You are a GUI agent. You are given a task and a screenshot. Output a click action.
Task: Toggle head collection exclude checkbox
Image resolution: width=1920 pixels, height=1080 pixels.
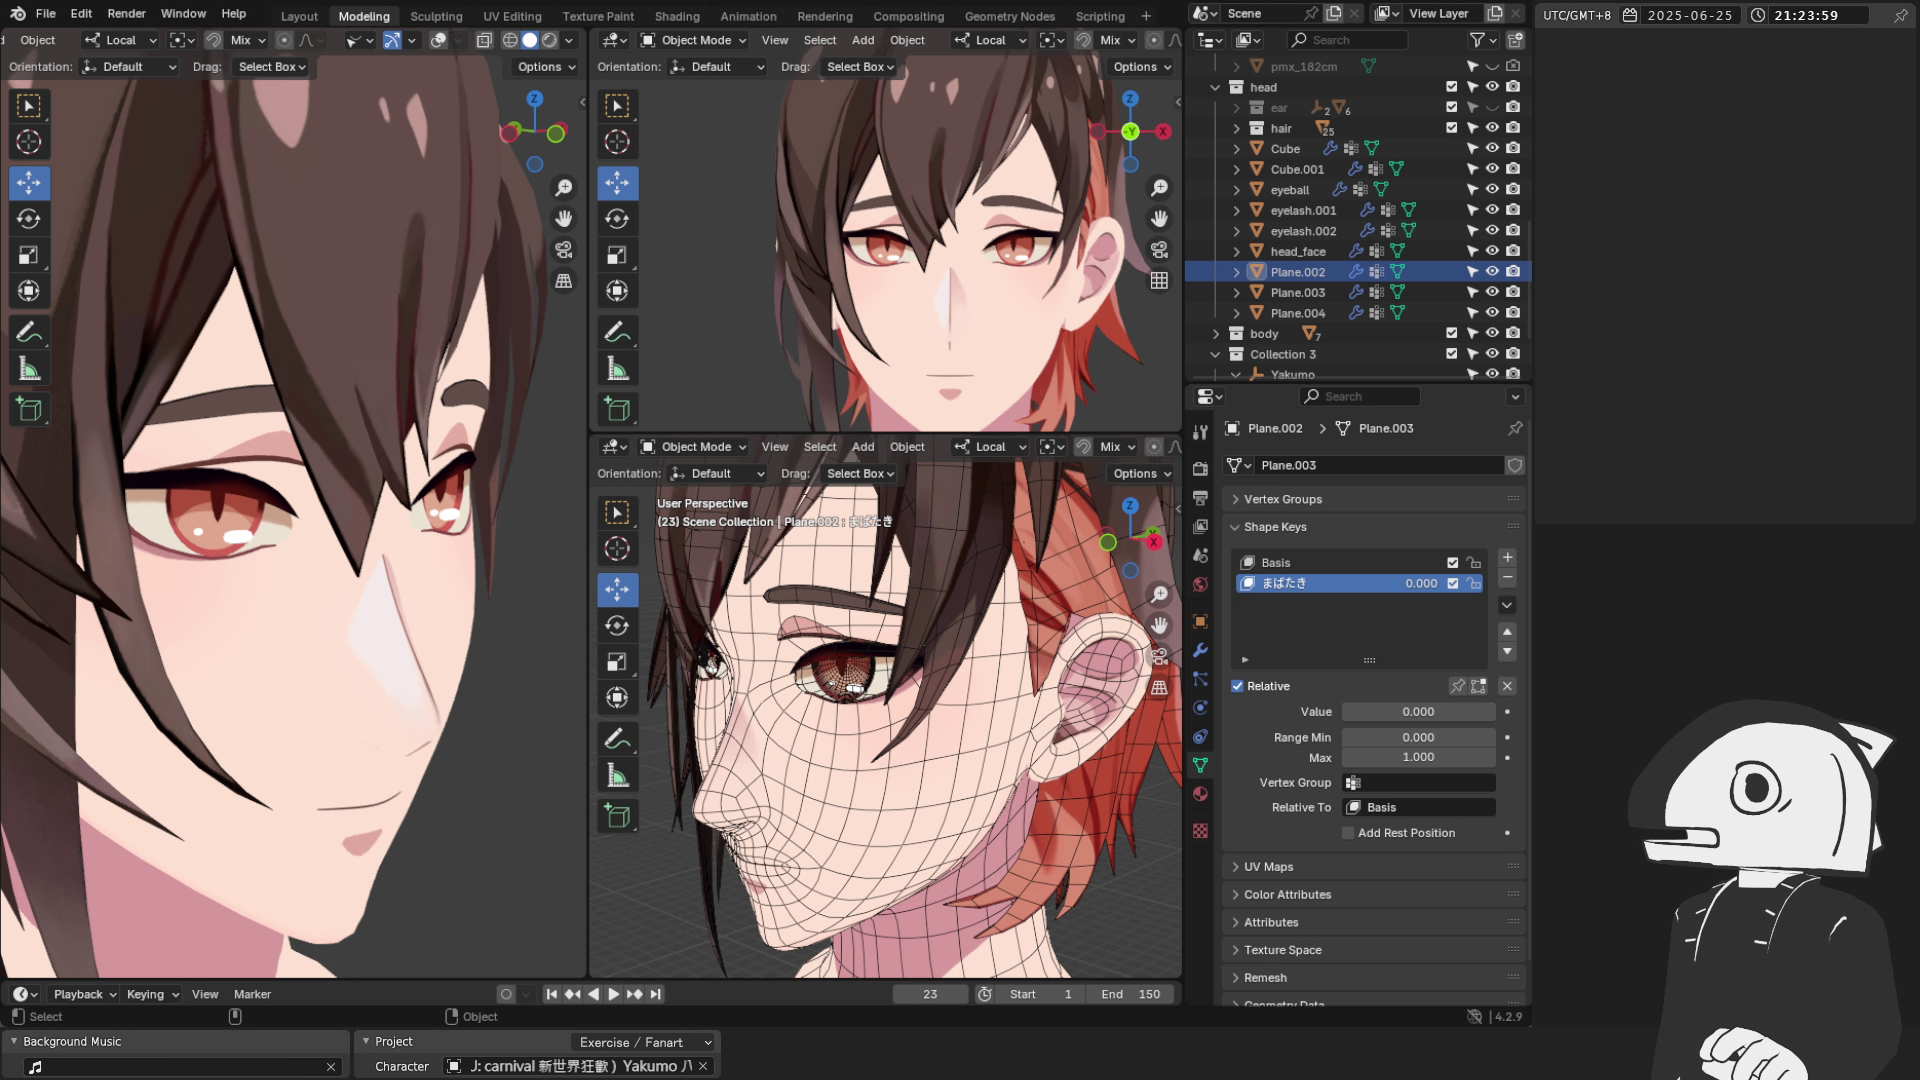coord(1452,87)
